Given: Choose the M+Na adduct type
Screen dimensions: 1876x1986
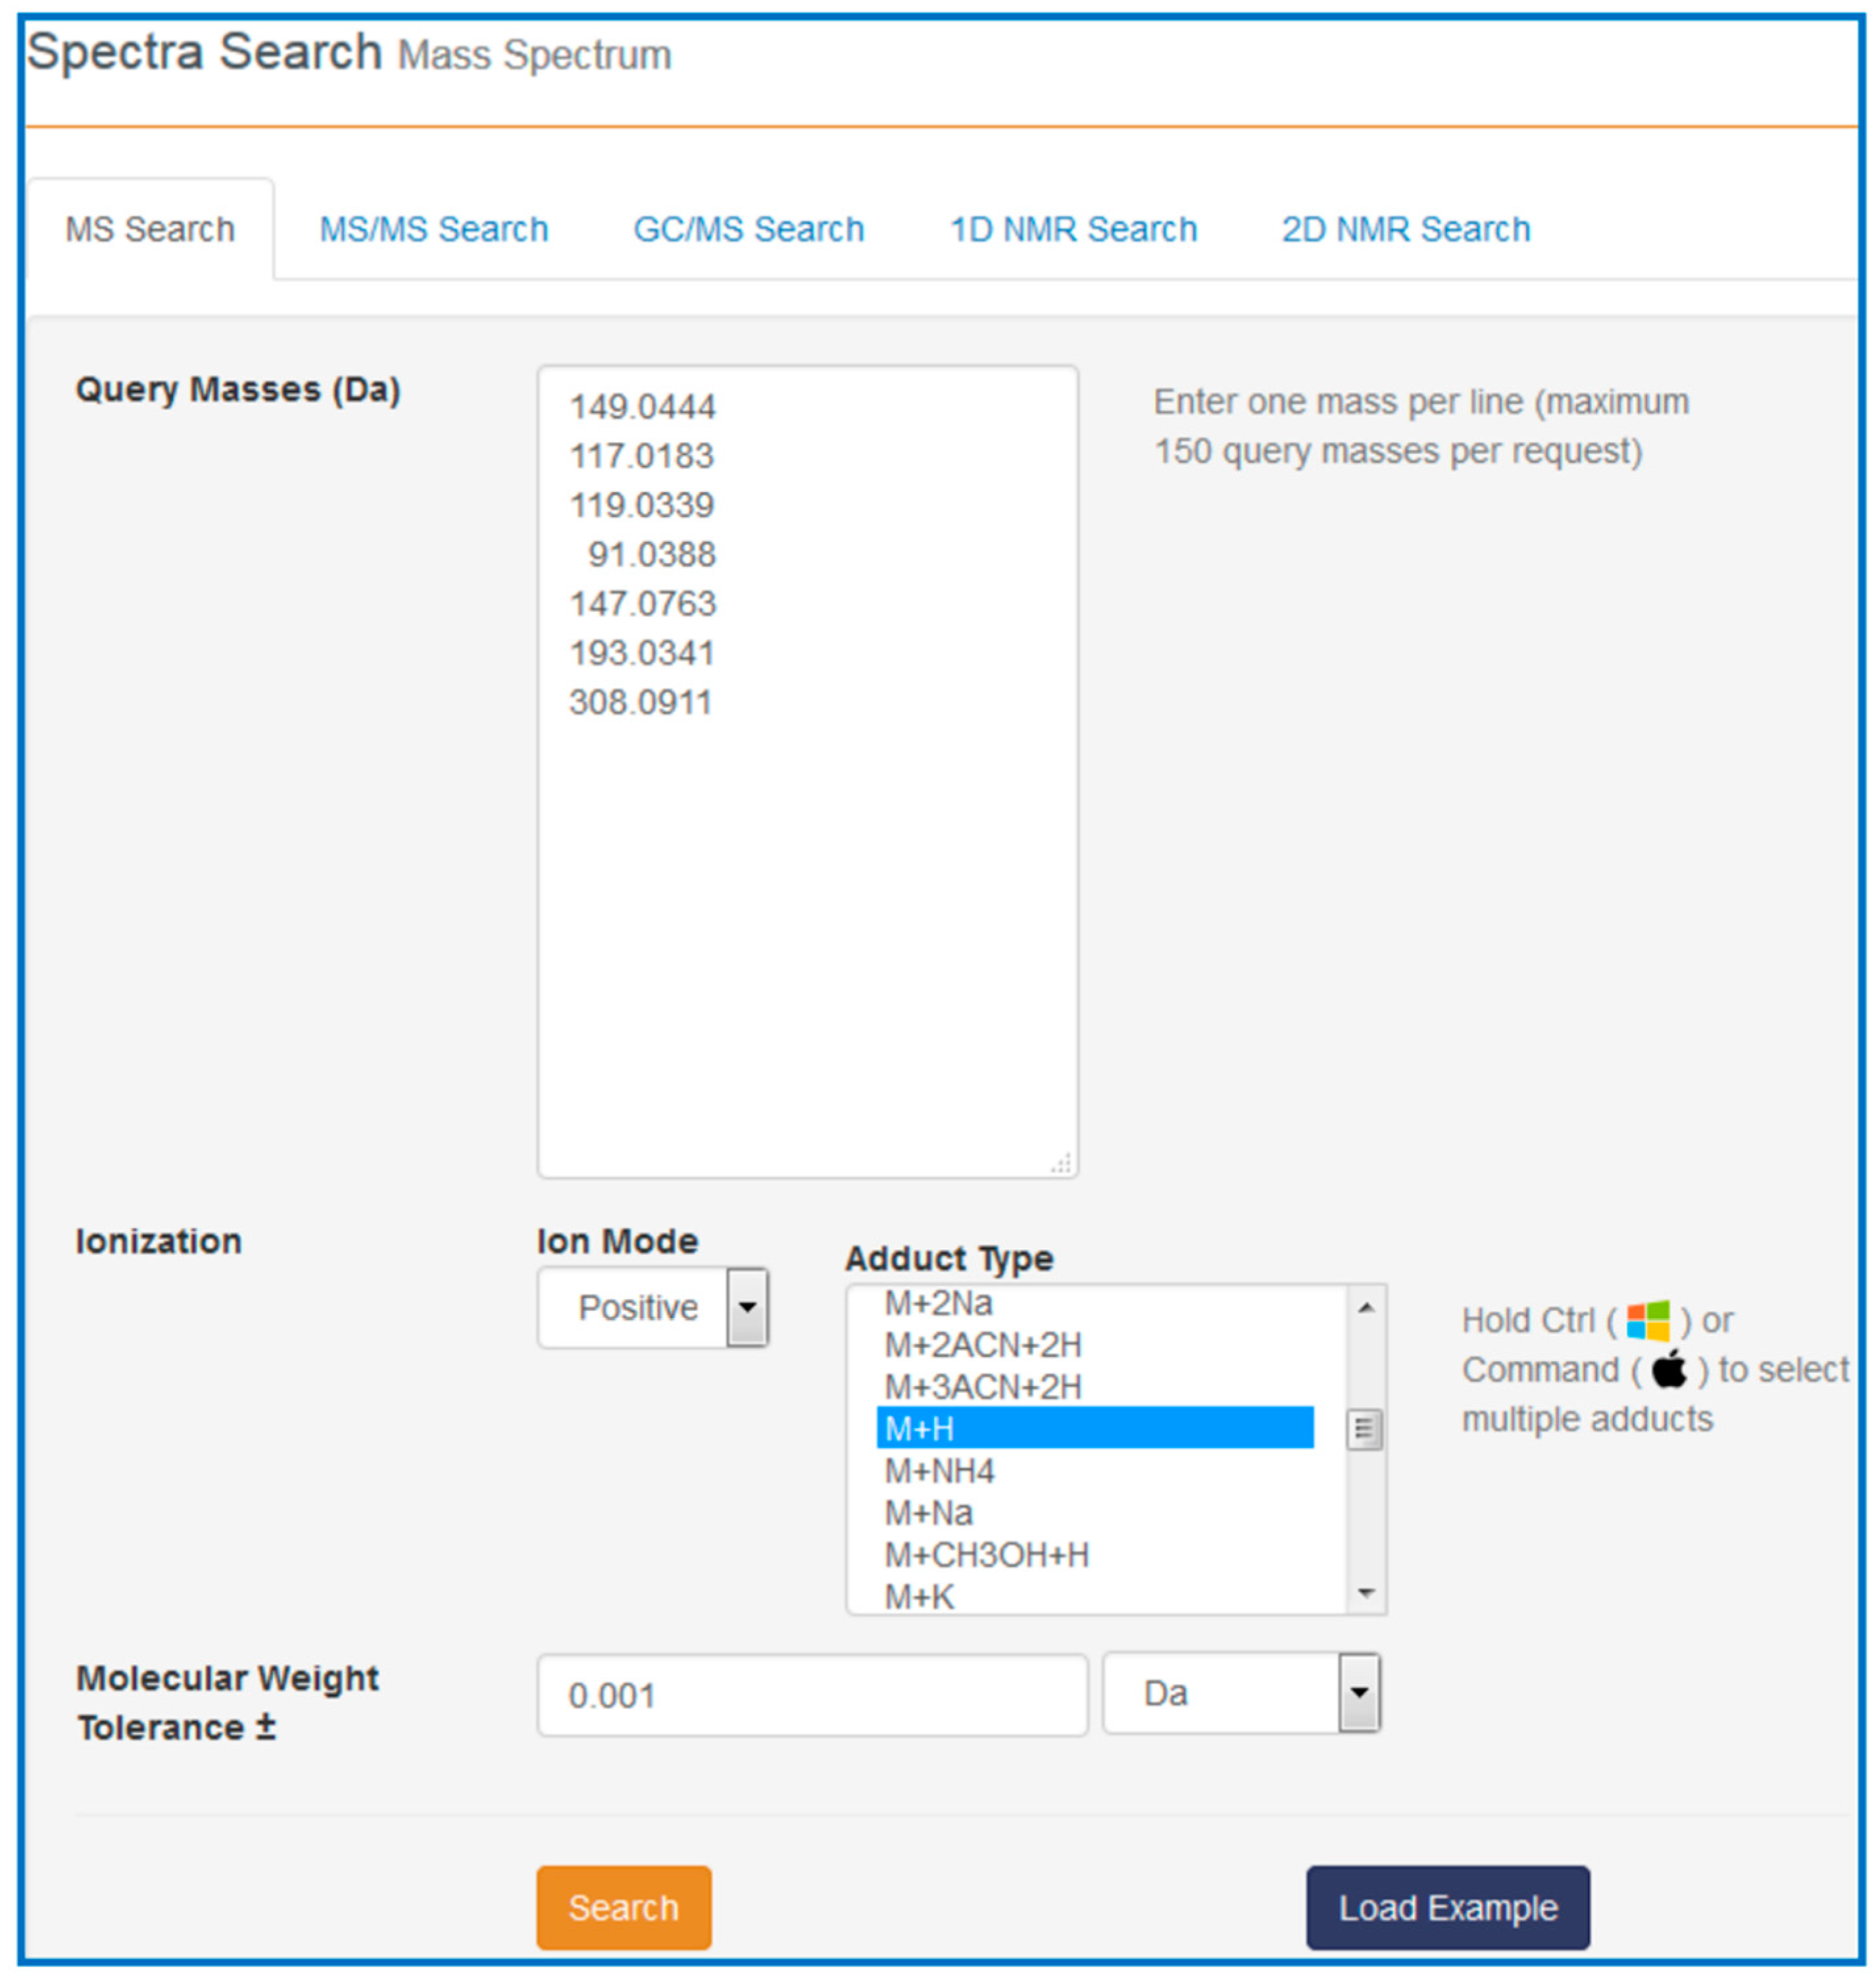Looking at the screenshot, I should 1095,1512.
